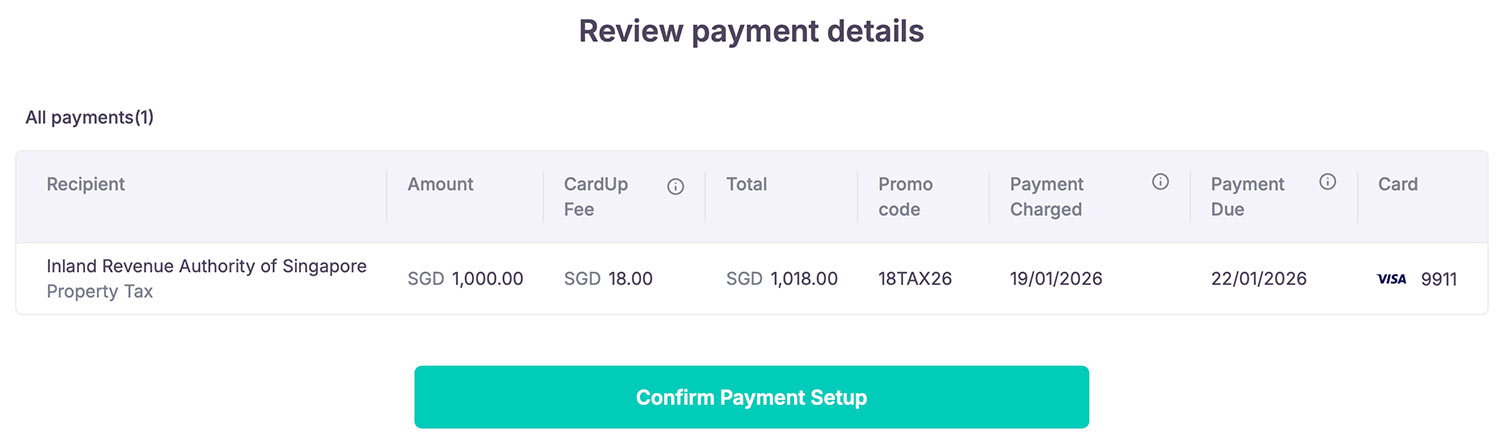Click the Payment Charged info icon

coord(1160,182)
